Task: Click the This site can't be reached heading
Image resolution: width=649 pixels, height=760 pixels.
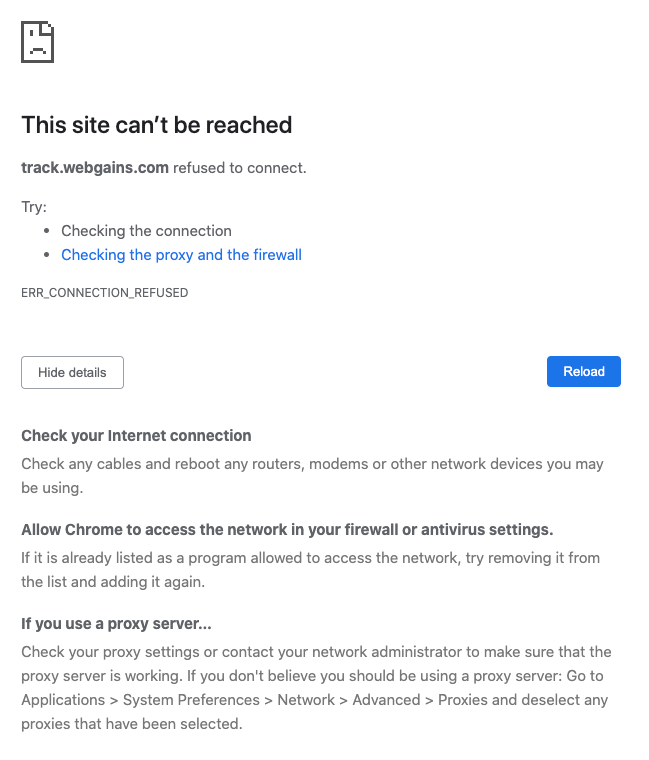Action: click(157, 125)
